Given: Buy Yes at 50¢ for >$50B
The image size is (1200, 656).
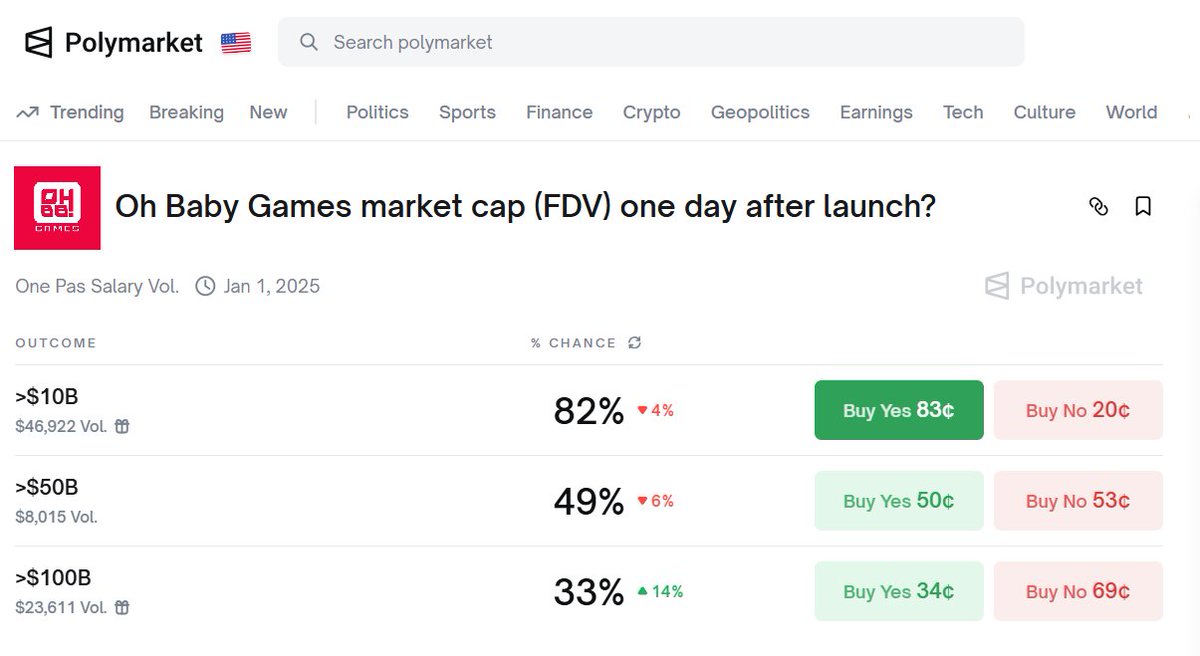Looking at the screenshot, I should (x=899, y=500).
